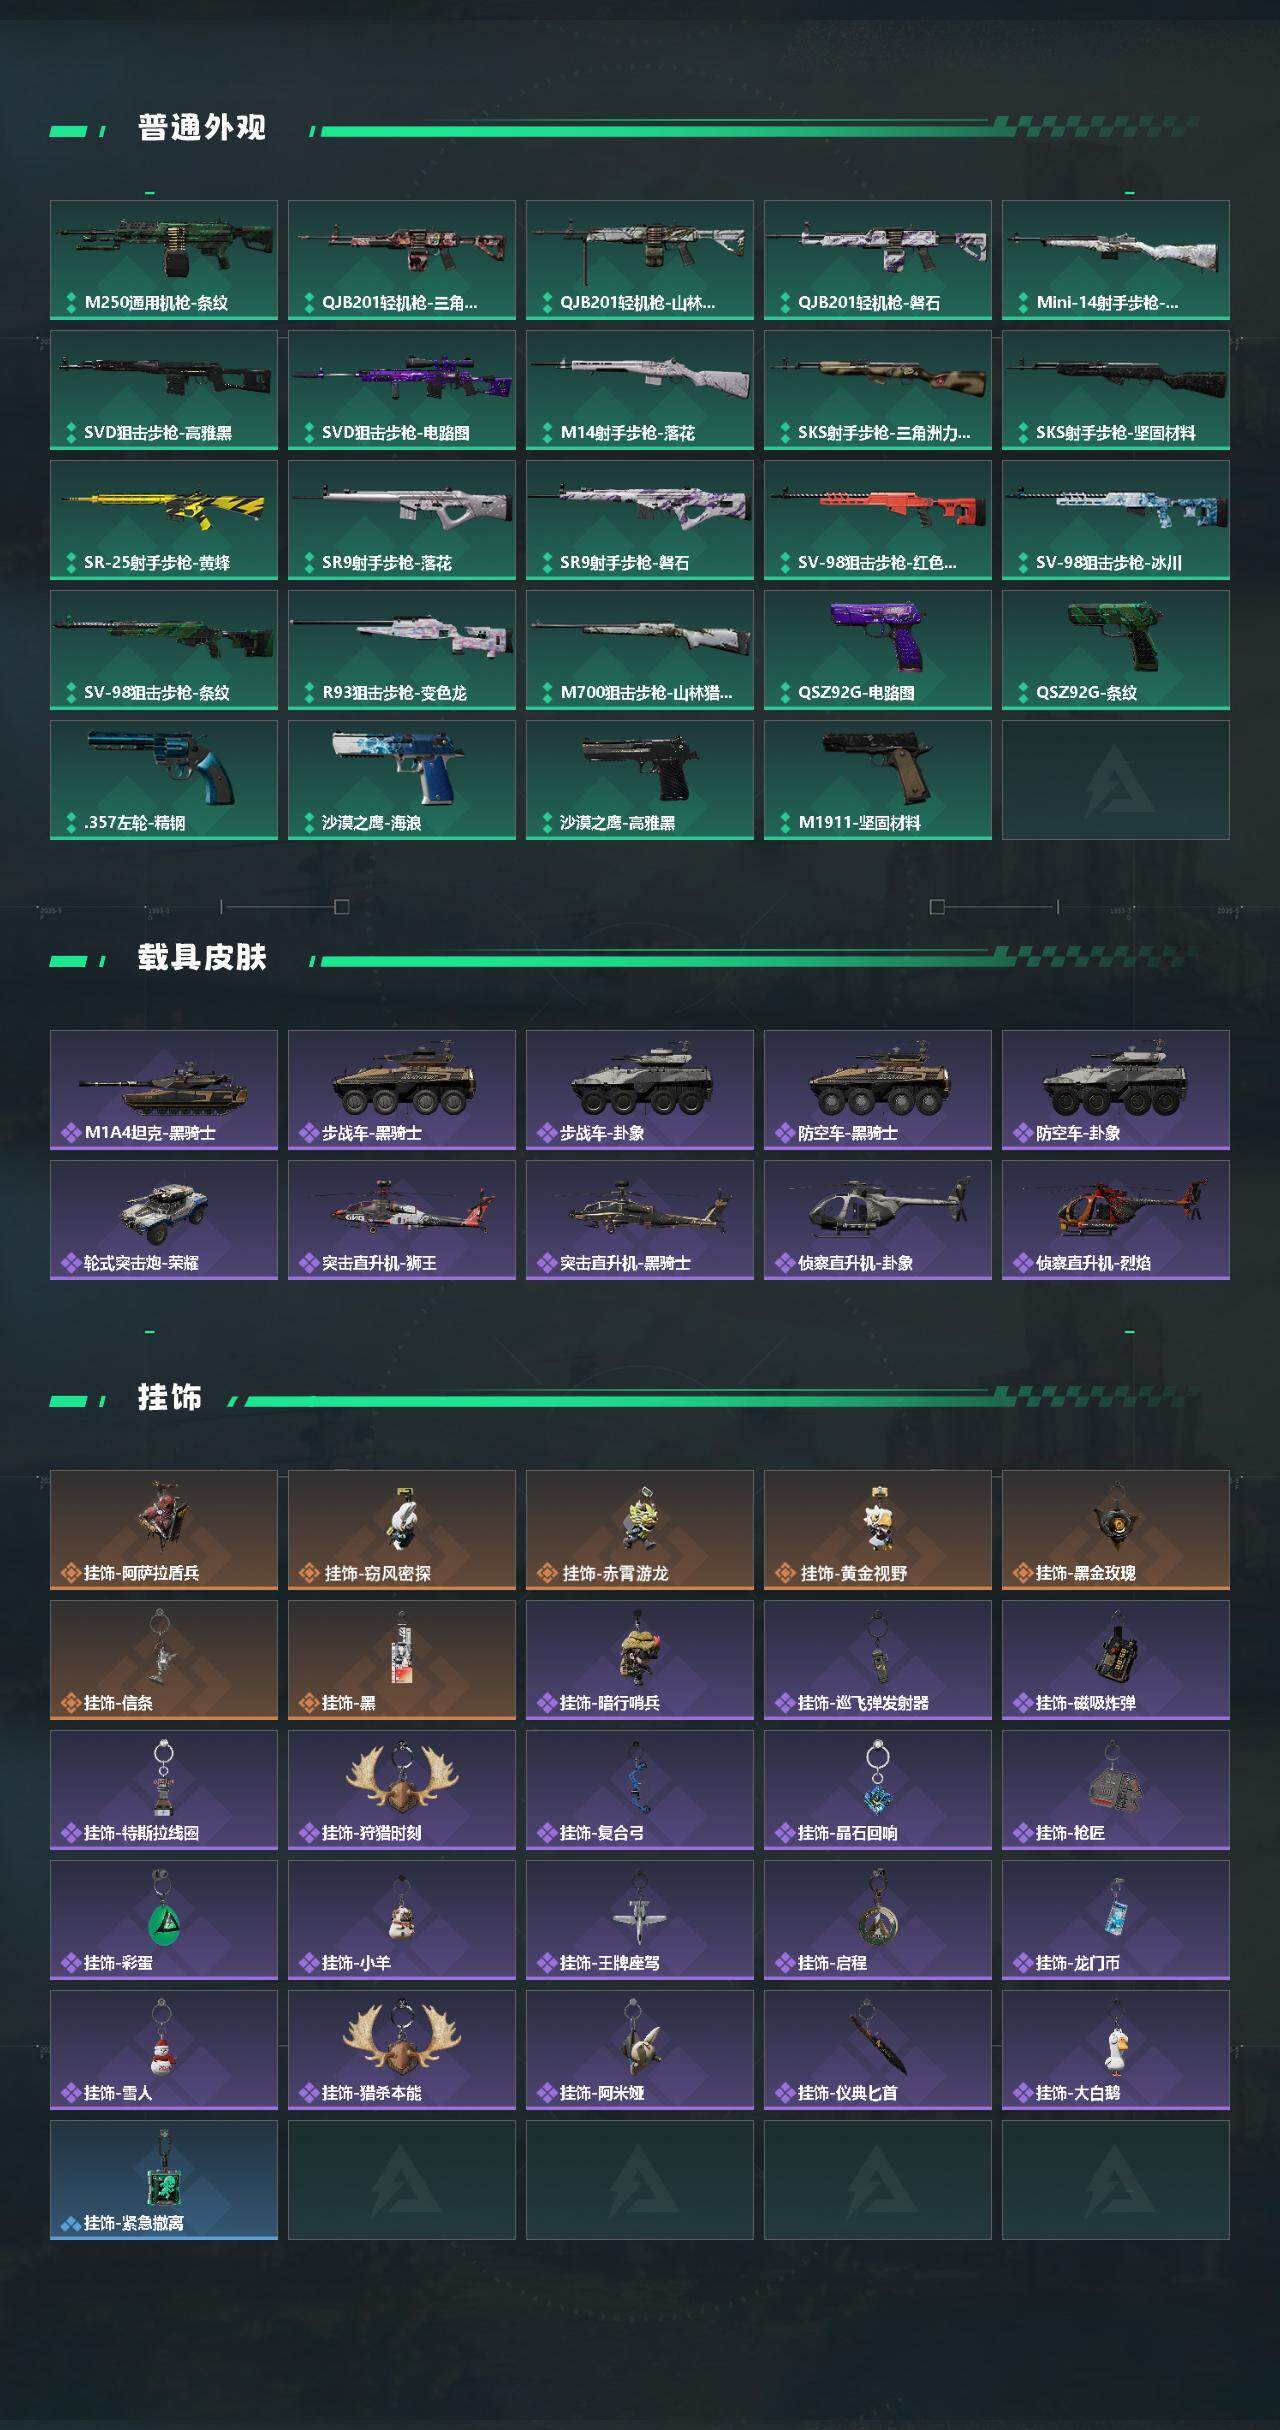Choose the 挂饰-彩蛋 green egg charm
1280x2430 pixels.
click(164, 1920)
